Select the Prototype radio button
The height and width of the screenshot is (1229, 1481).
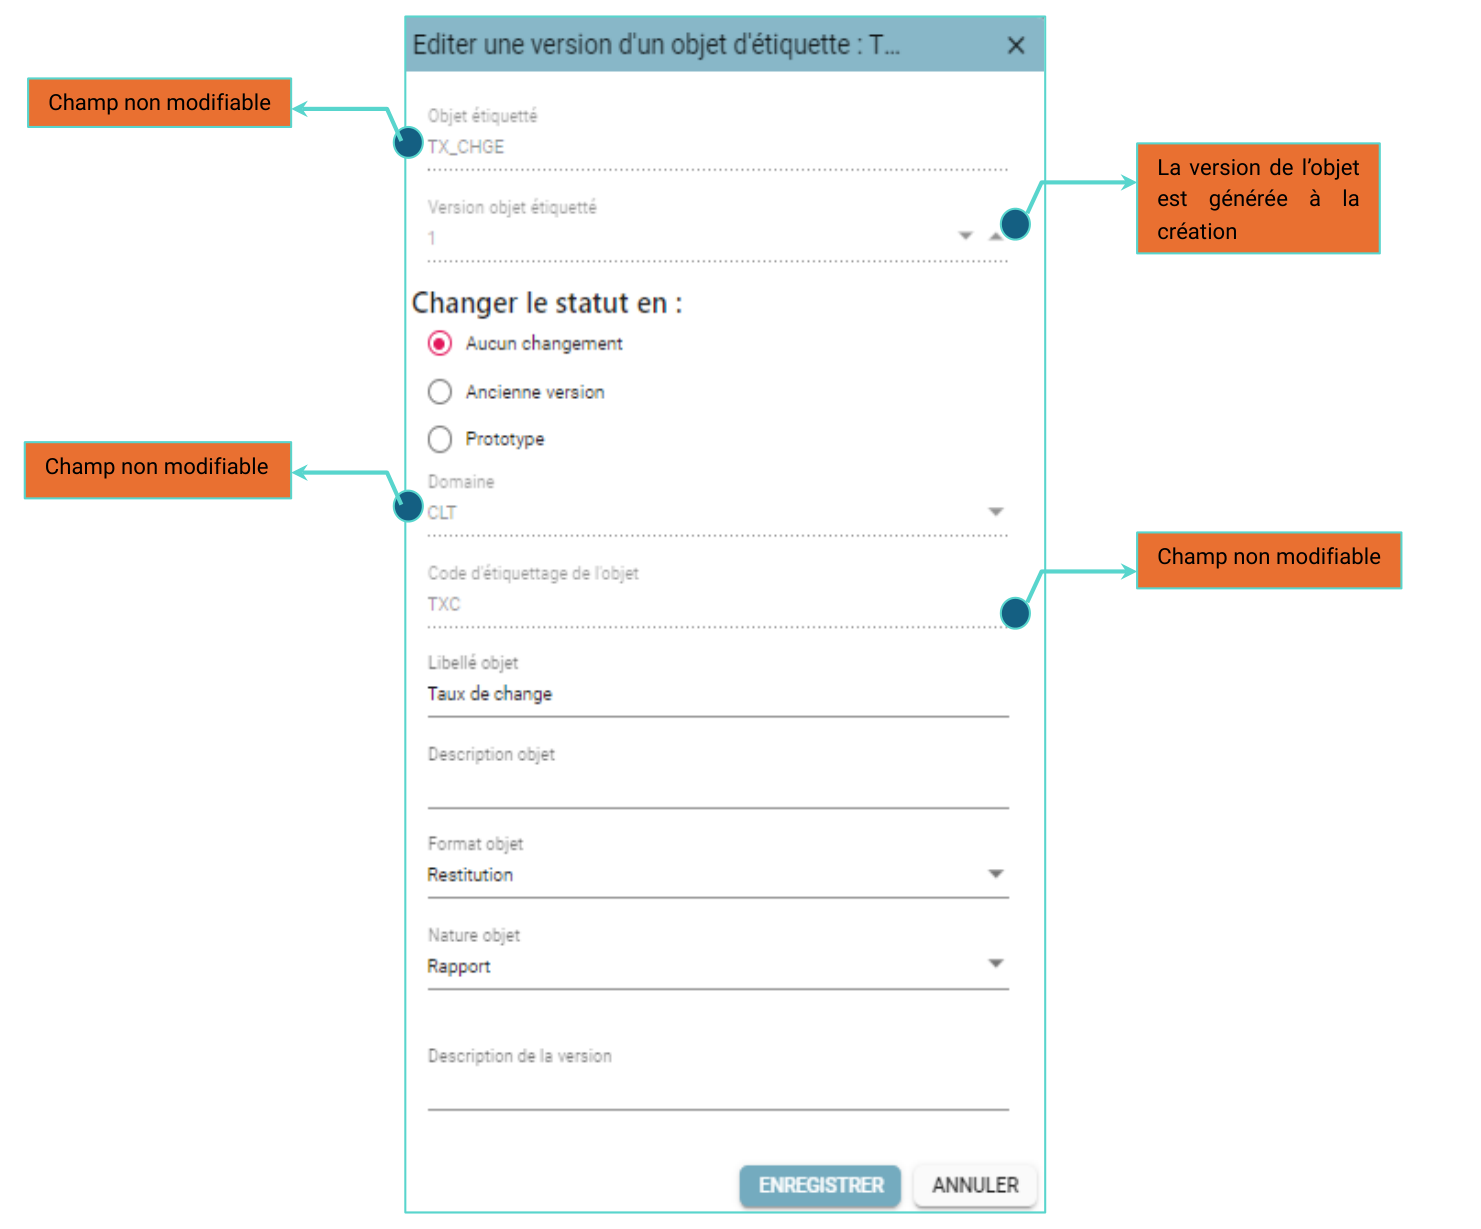[440, 439]
